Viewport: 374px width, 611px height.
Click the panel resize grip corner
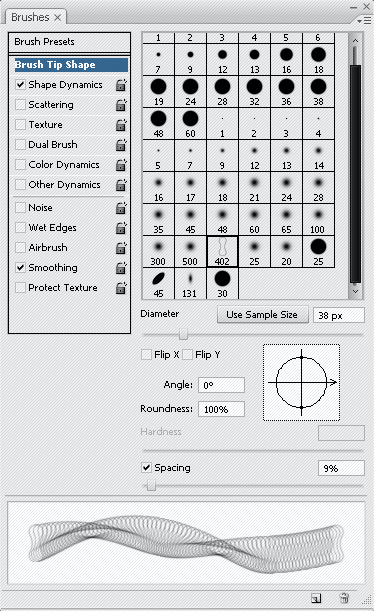367,599
